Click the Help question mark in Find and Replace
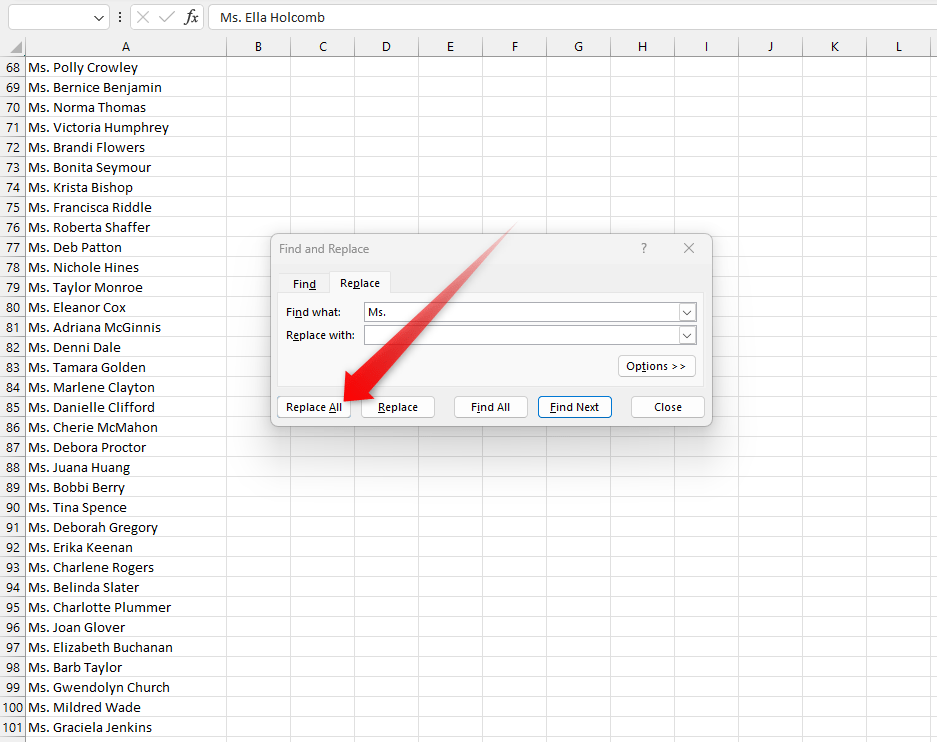 click(x=643, y=248)
